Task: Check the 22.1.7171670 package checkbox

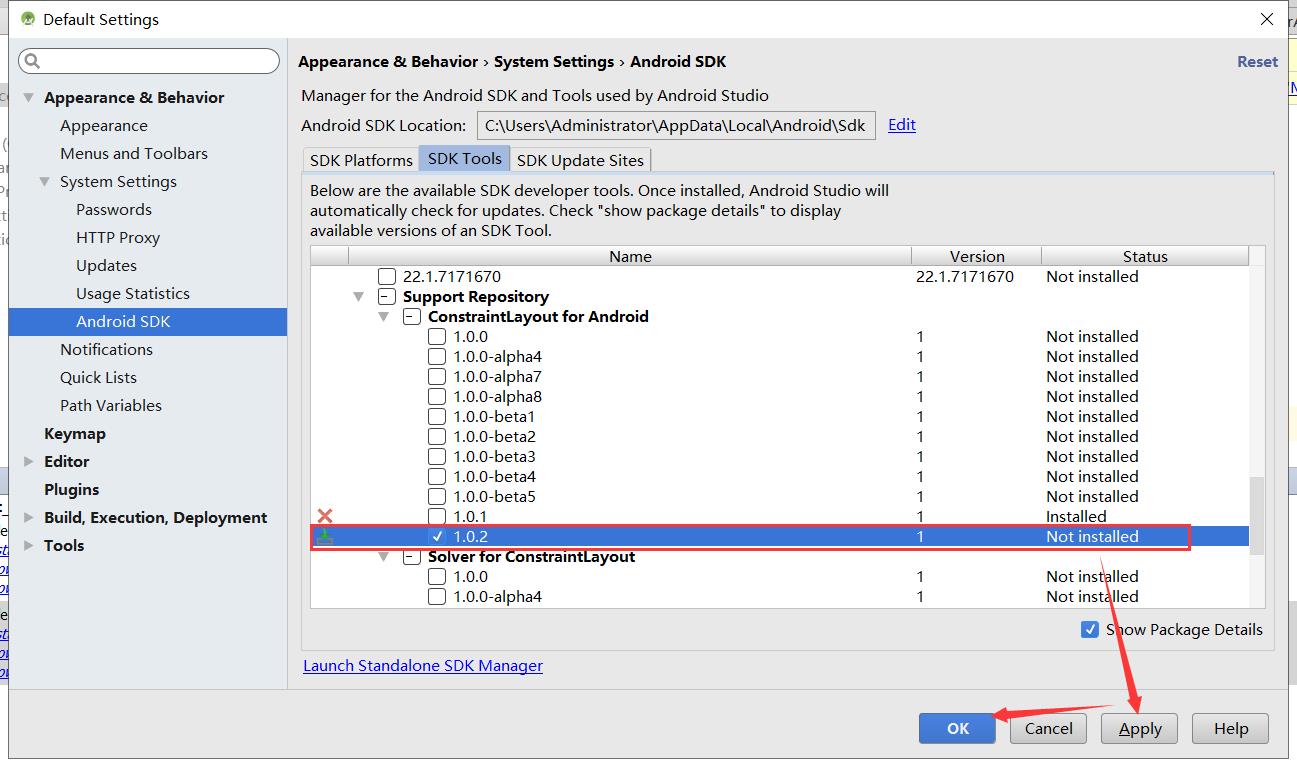Action: [x=387, y=276]
